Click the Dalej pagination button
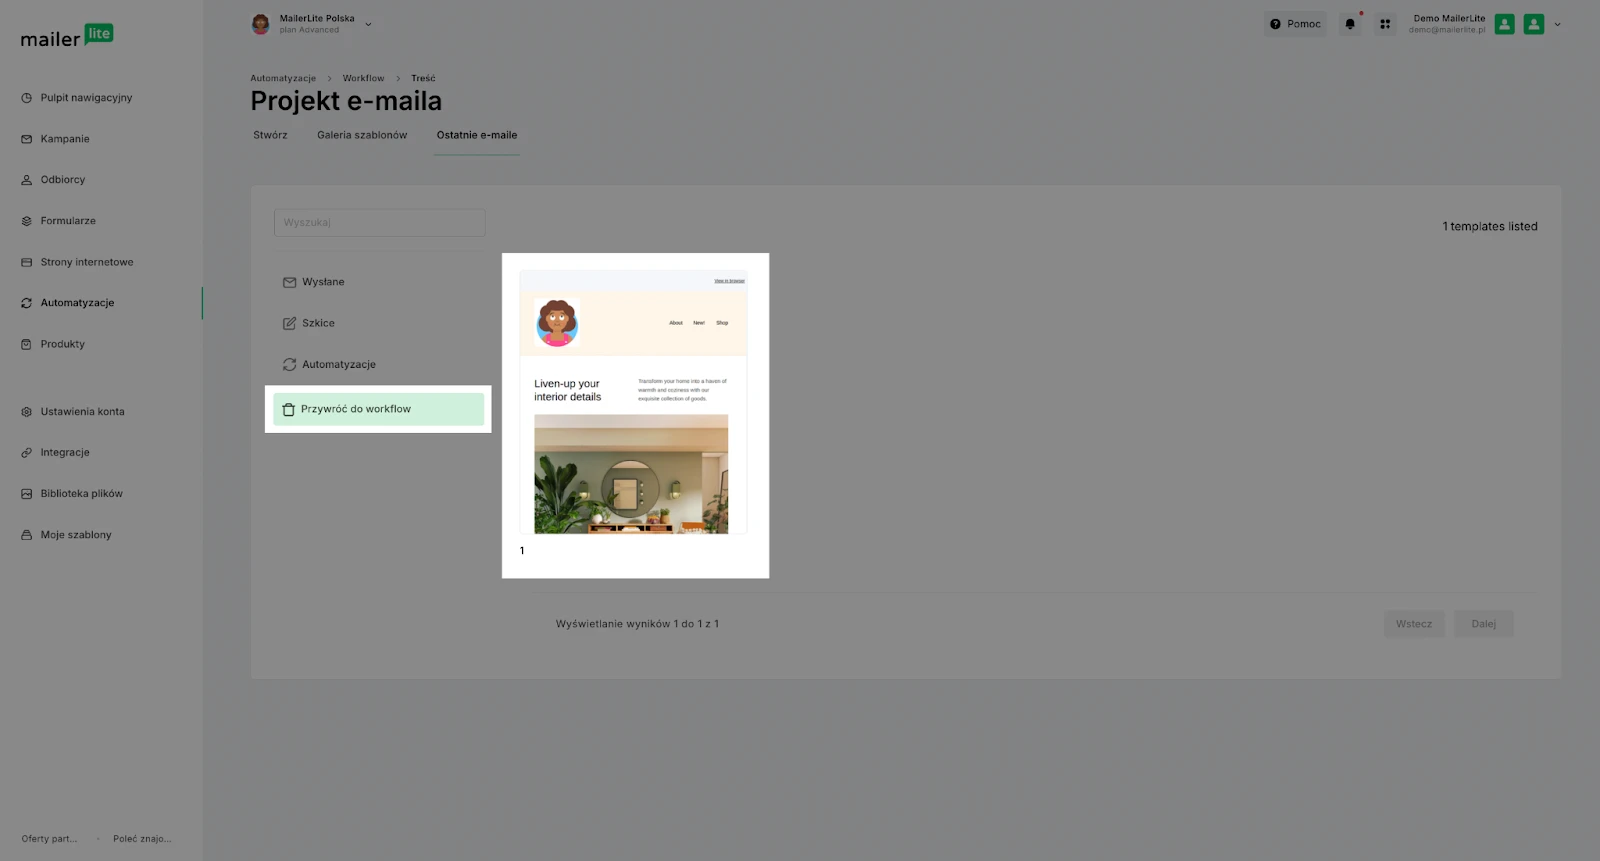Screen dimensions: 1600x861 (x=1483, y=624)
